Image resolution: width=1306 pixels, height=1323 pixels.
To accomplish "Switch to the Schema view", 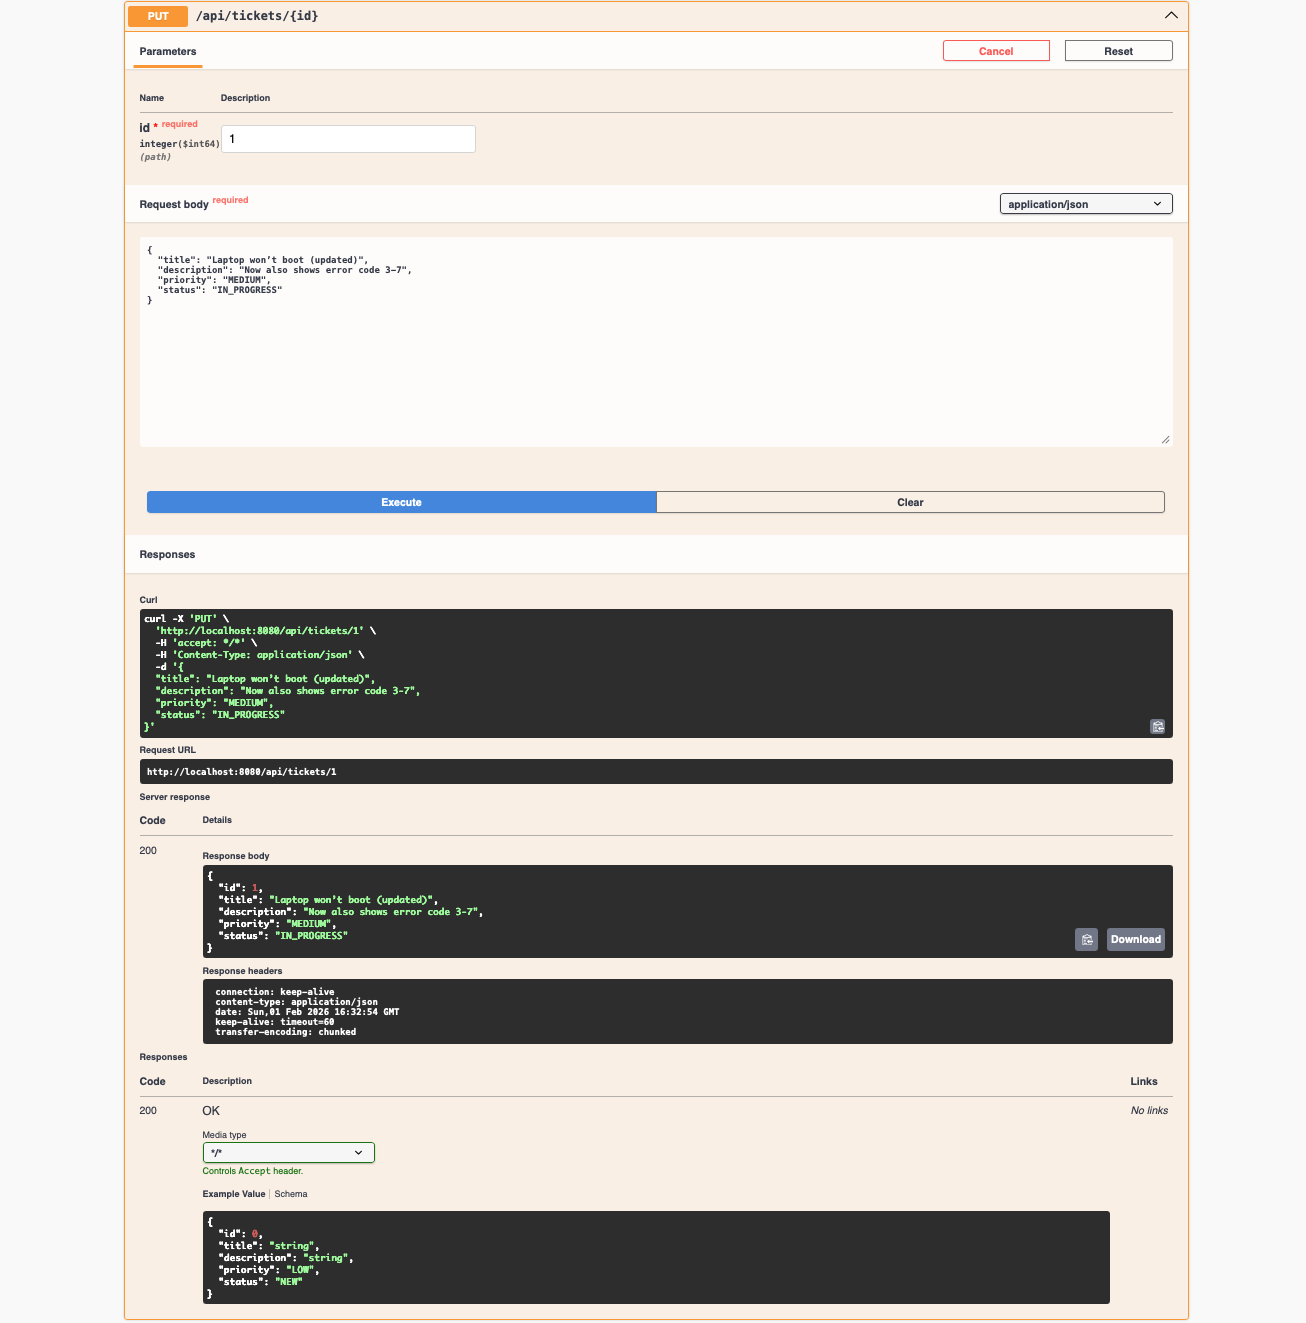I will tap(290, 1193).
